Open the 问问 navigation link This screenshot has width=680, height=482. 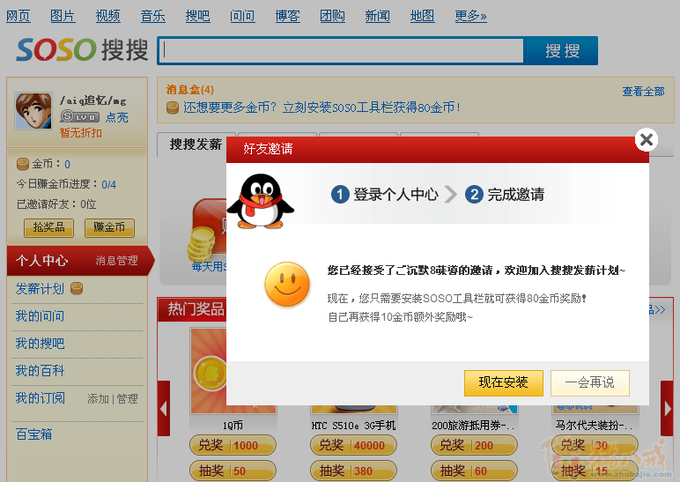pyautogui.click(x=242, y=16)
